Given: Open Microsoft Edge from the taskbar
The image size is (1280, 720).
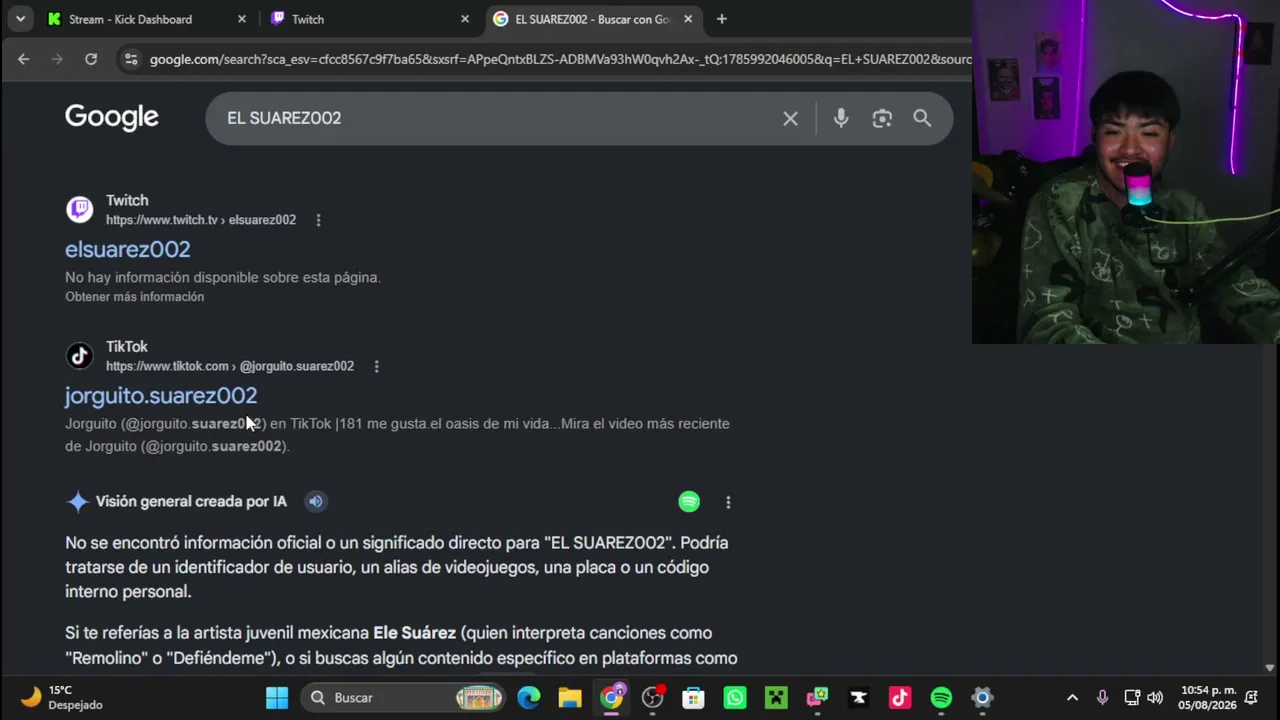Looking at the screenshot, I should click(x=529, y=698).
